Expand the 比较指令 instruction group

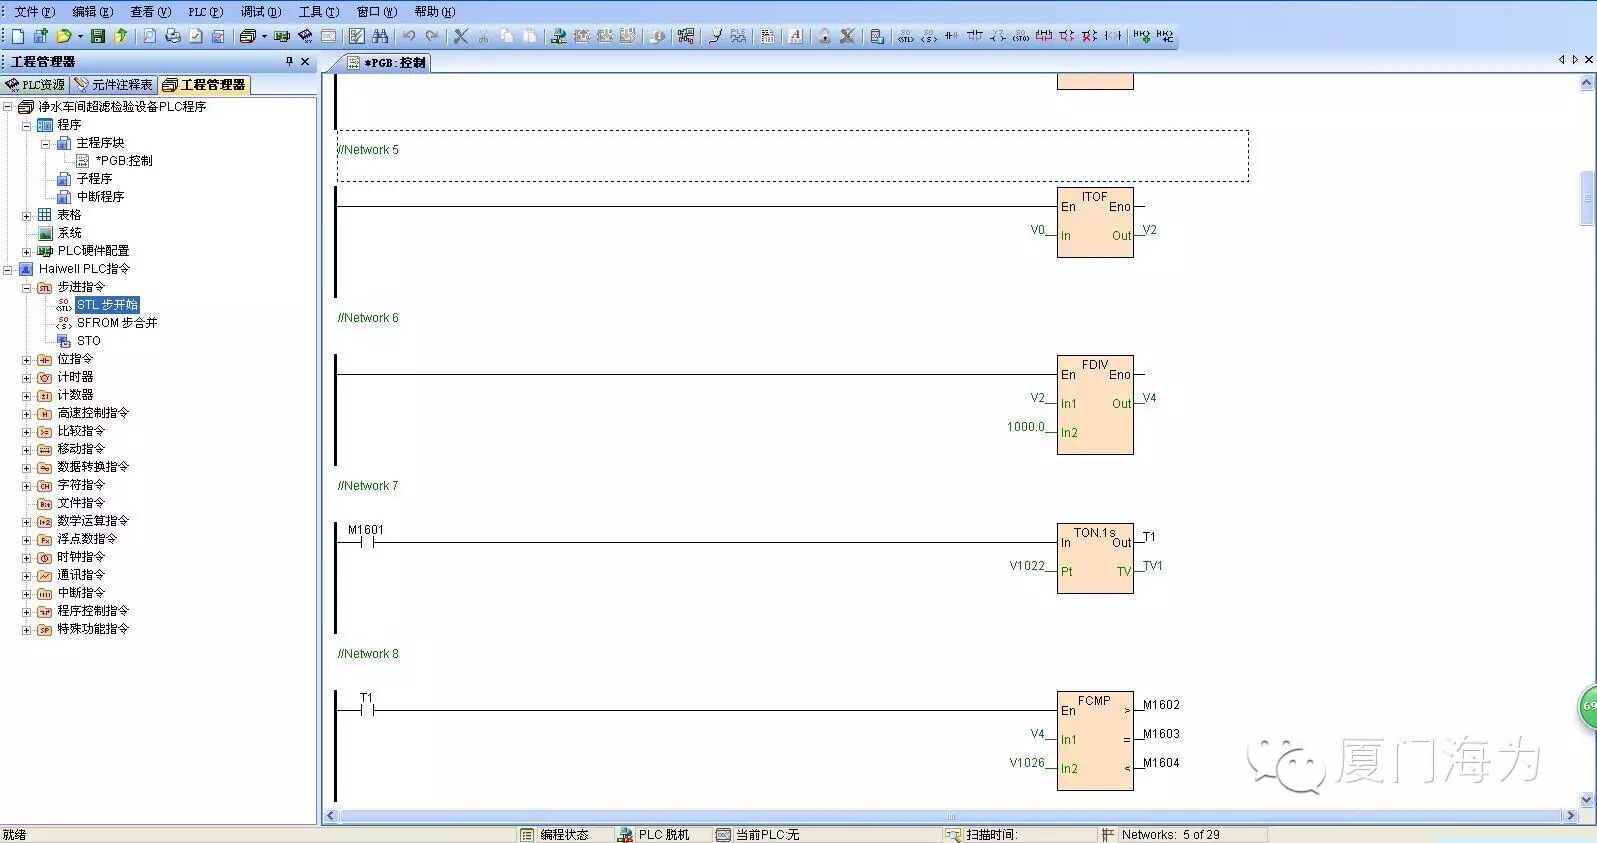[27, 432]
